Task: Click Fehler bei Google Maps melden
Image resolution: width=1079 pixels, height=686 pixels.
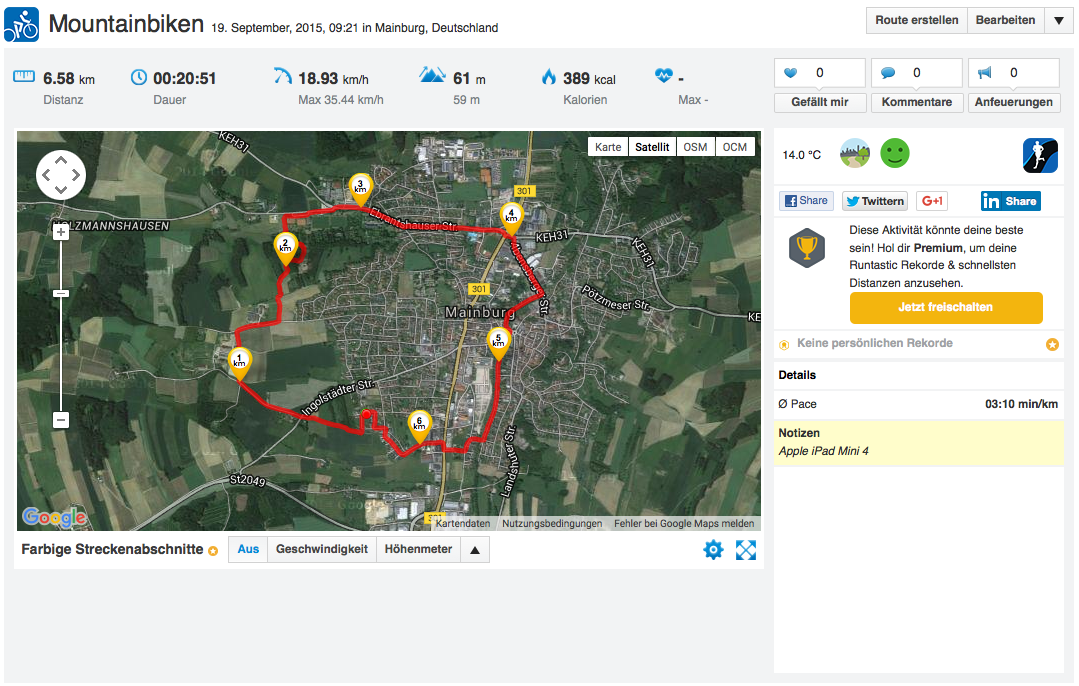Action: [x=684, y=524]
